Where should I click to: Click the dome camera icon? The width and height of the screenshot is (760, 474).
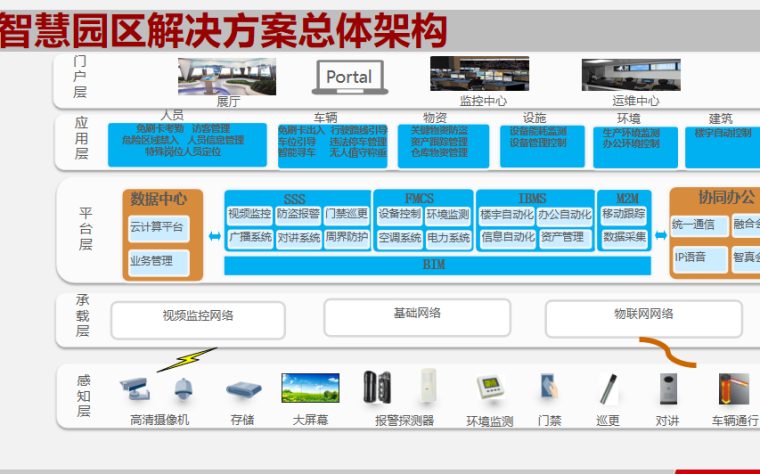tap(182, 388)
